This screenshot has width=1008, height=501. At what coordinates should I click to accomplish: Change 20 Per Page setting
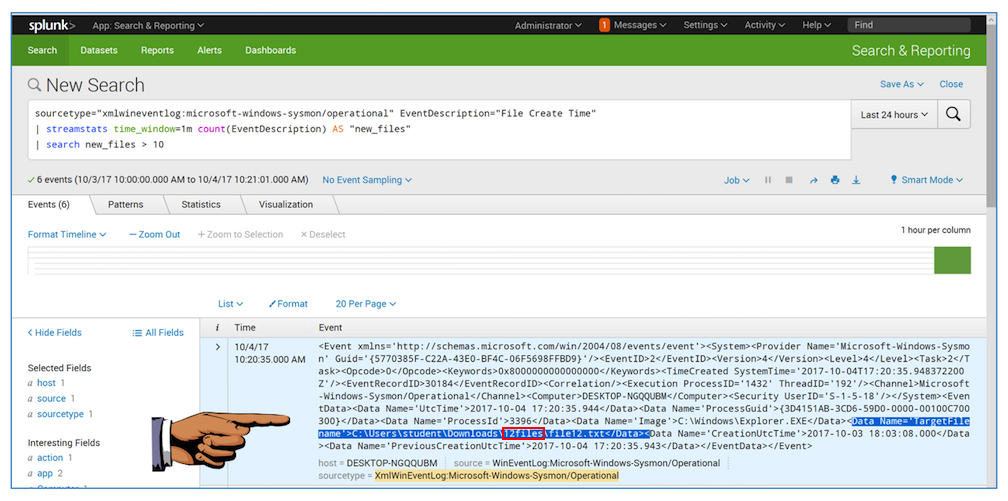point(366,304)
